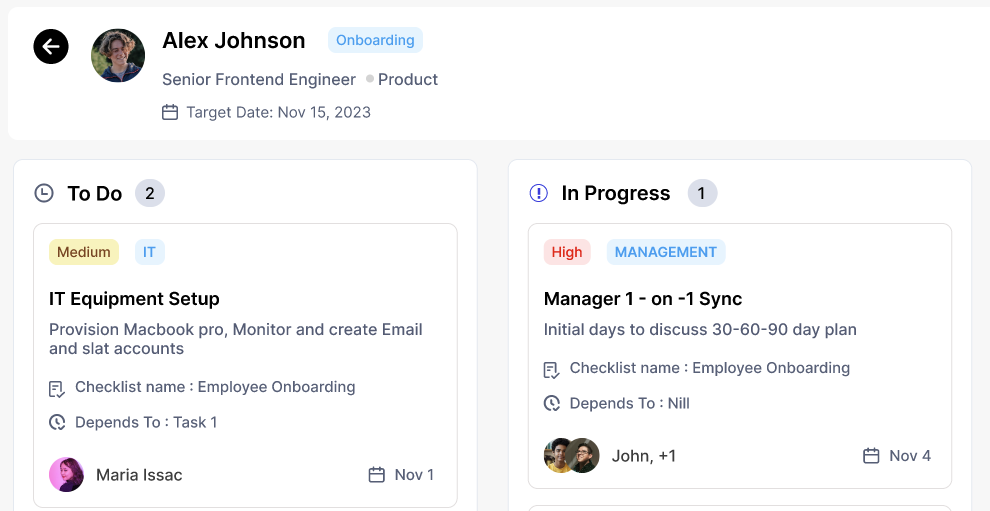Viewport: 990px width, 511px height.
Task: Click calendar icon next to Nov 4
Action: coord(871,455)
